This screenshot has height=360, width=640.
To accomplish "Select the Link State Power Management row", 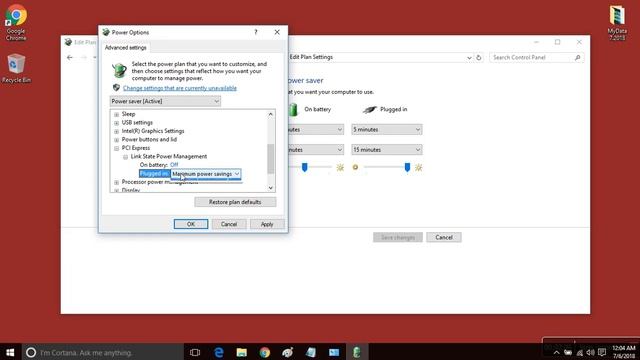I will (x=169, y=157).
